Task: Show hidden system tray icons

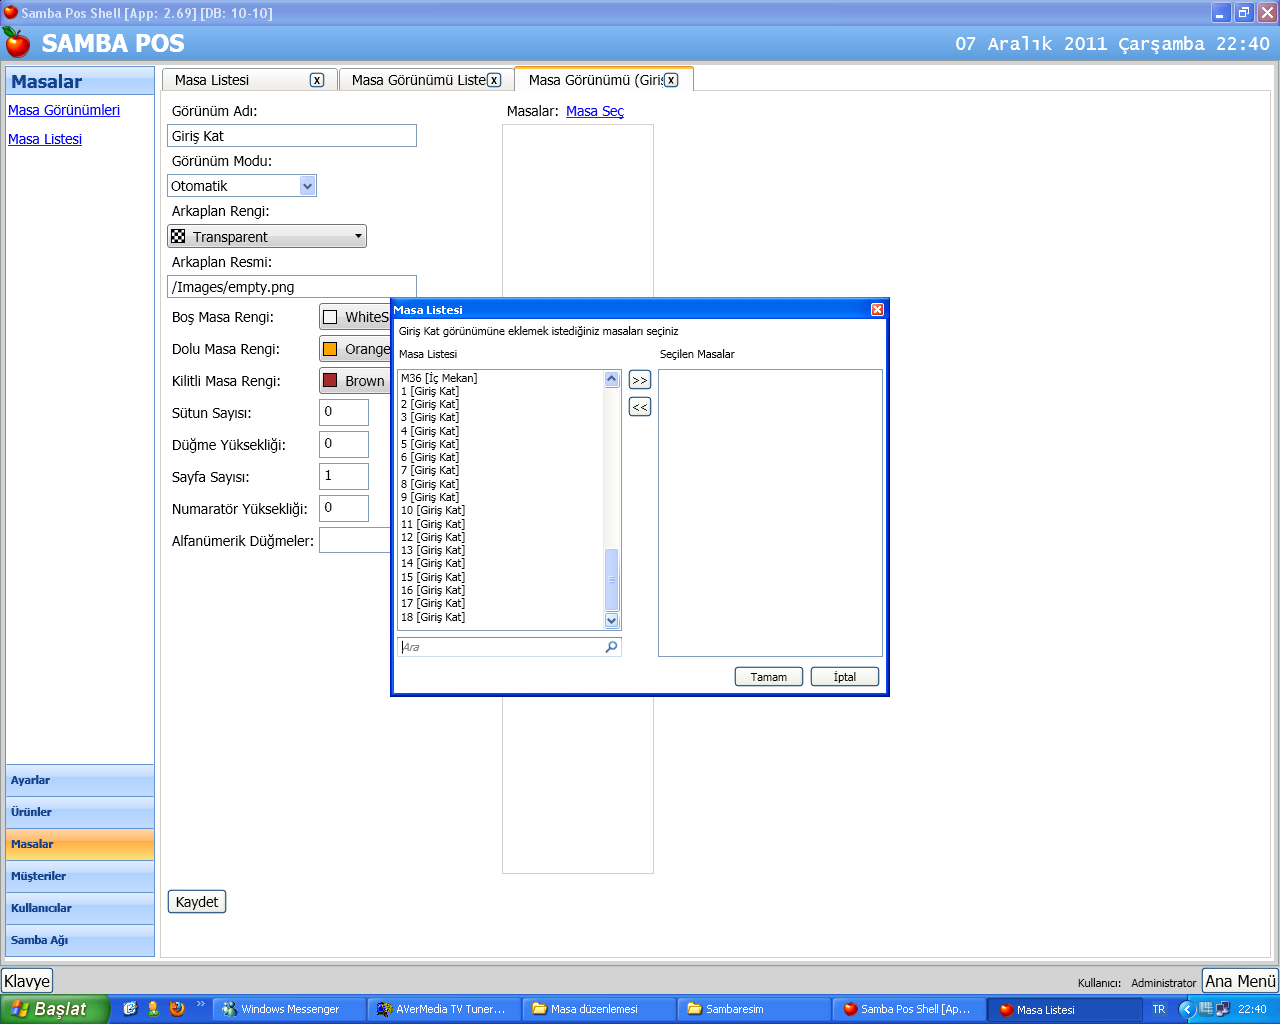Action: tap(1187, 1009)
